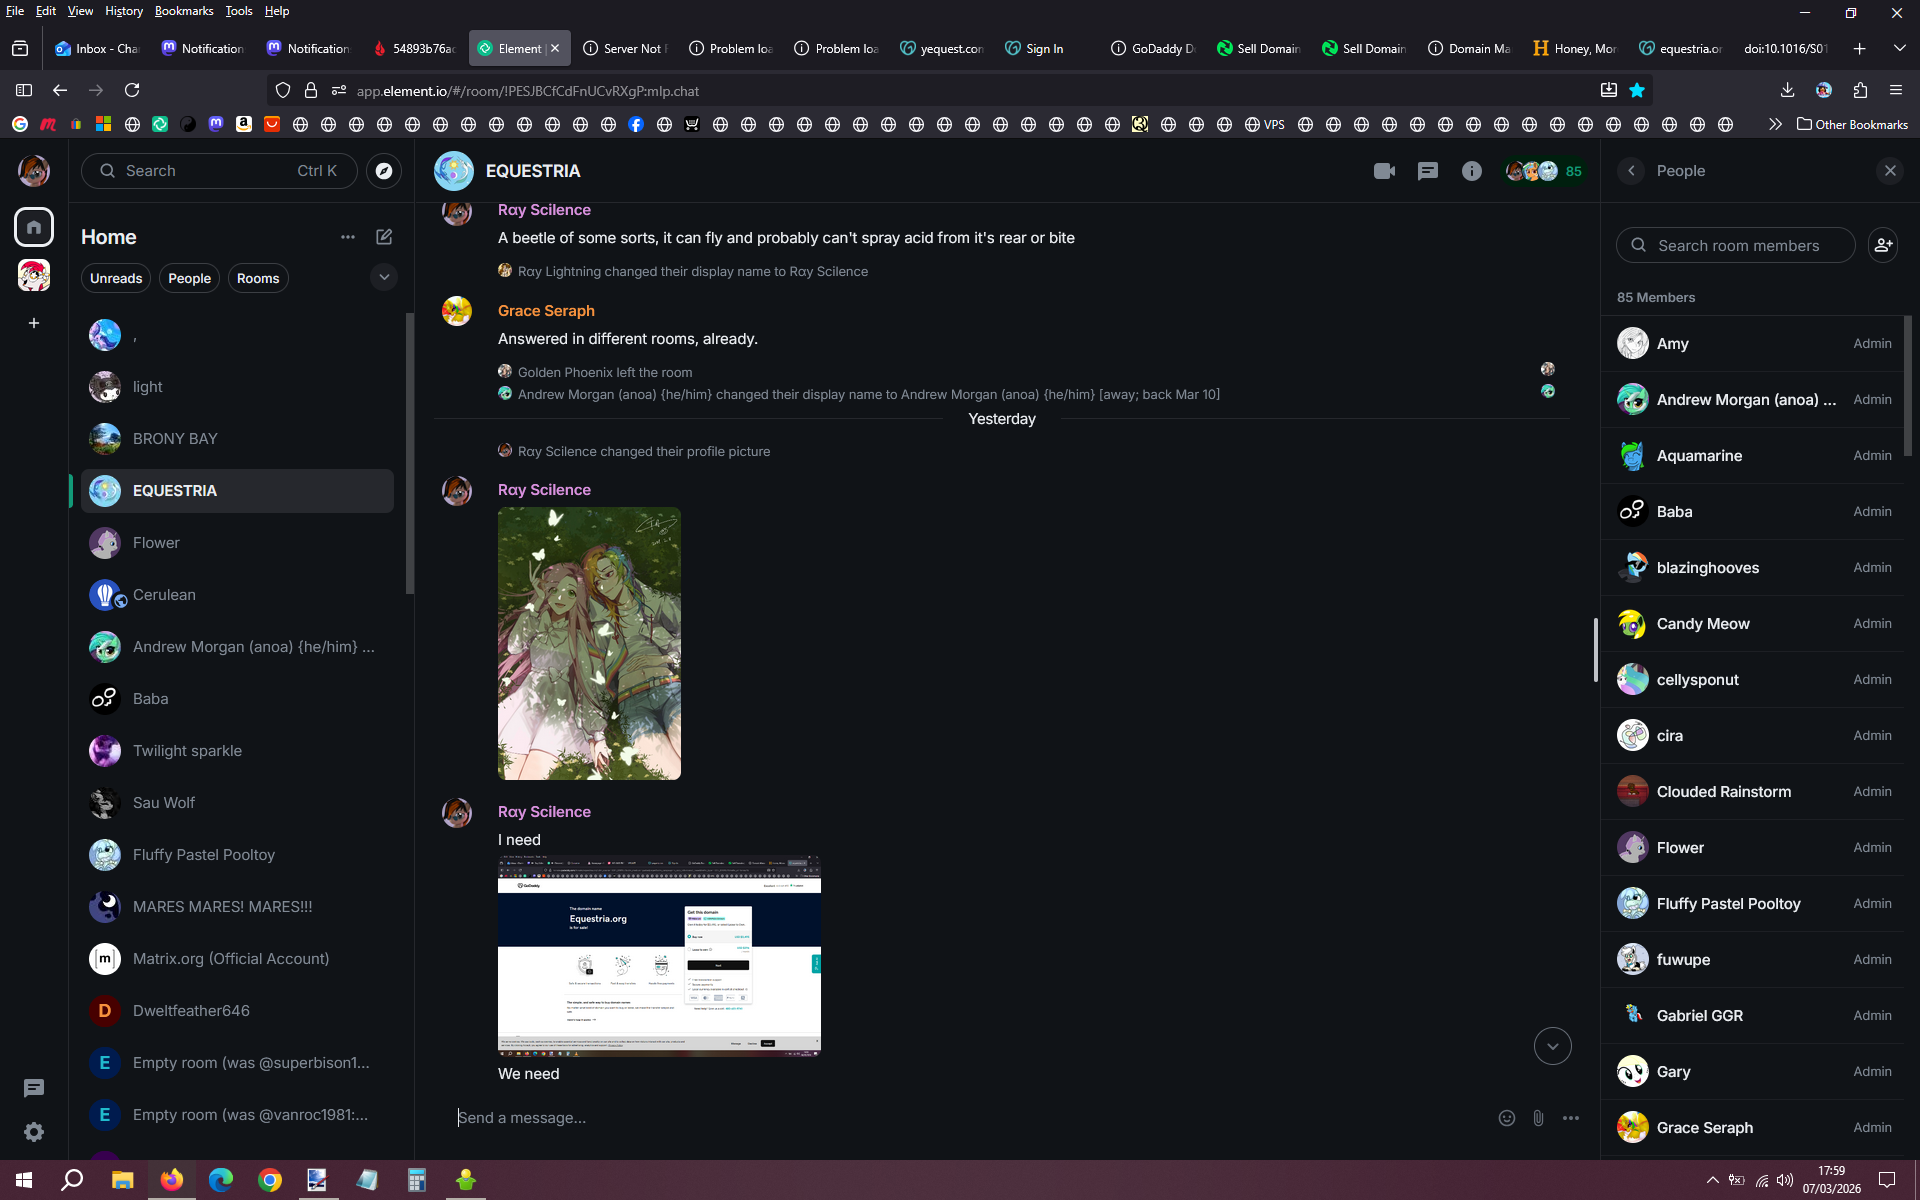1920x1200 pixels.
Task: Switch to the GoDaddy browser tab
Action: tap(1154, 48)
